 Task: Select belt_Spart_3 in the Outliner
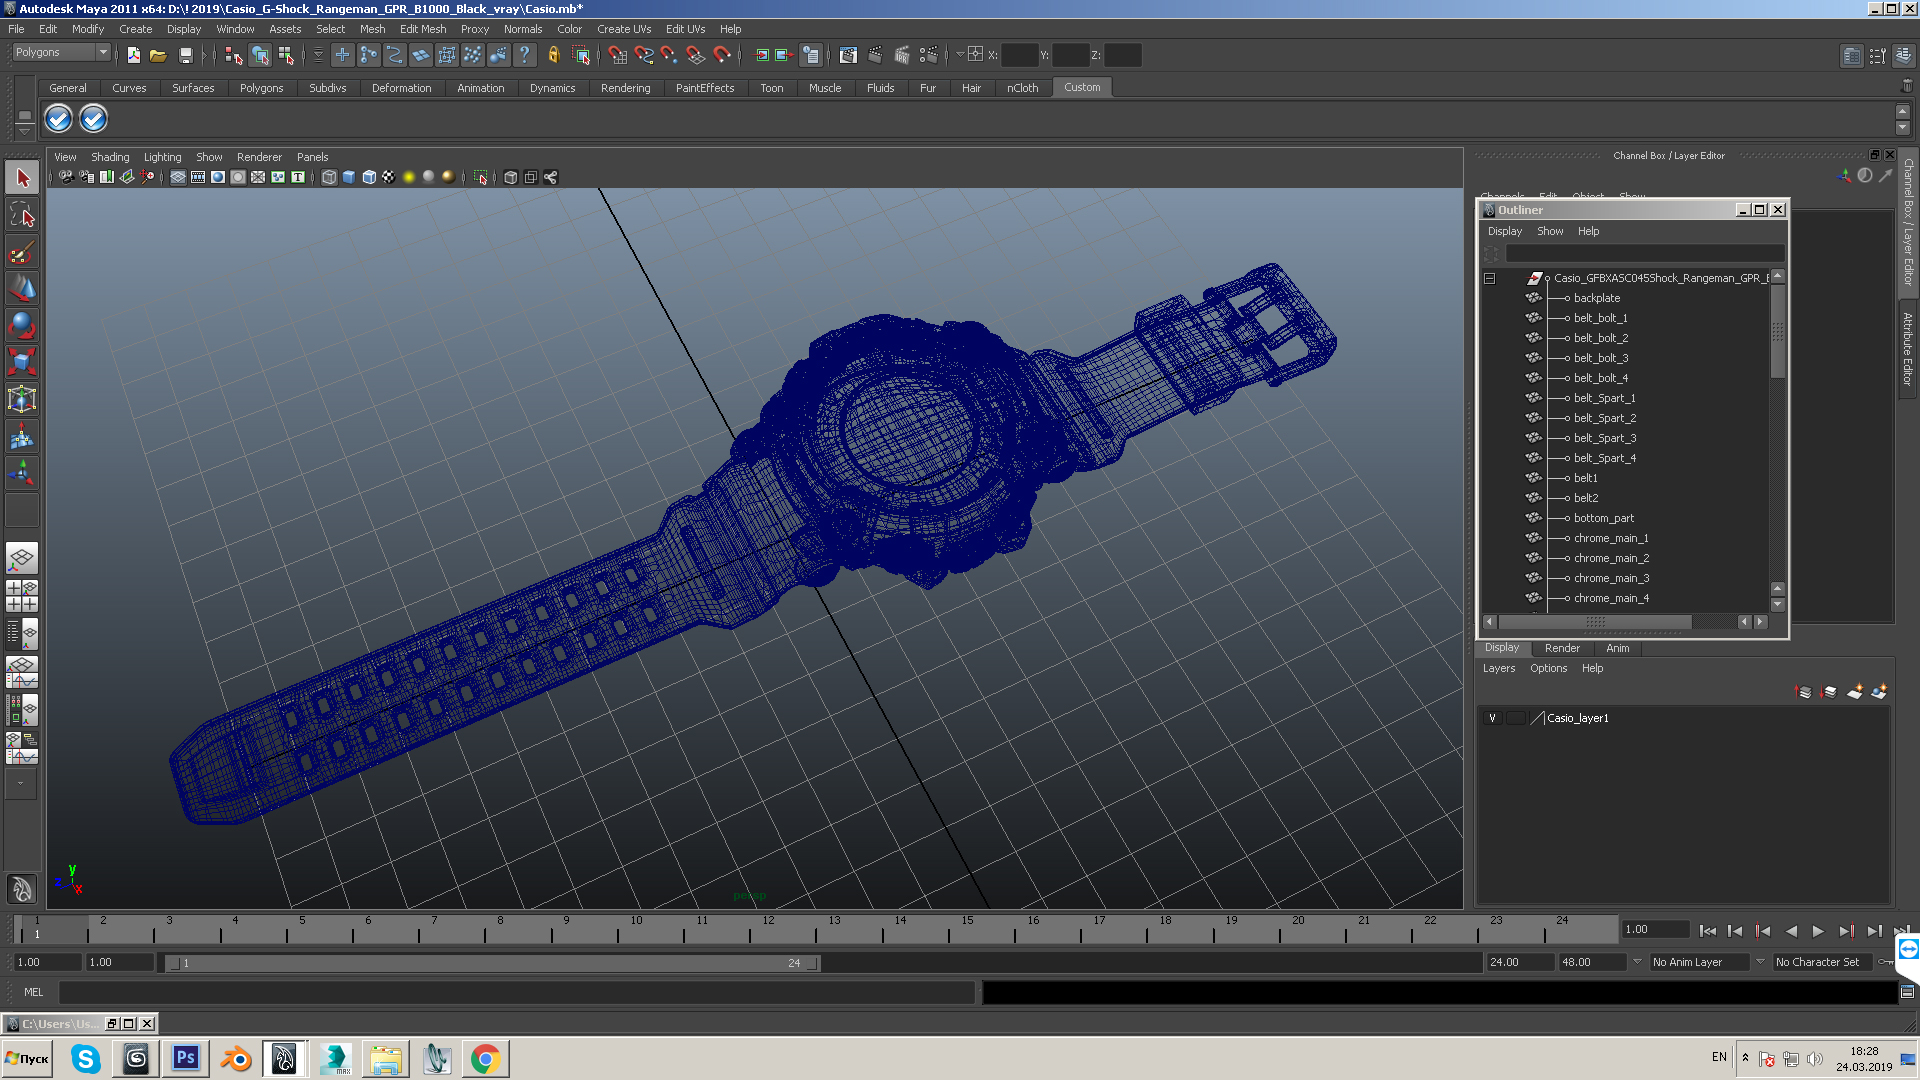point(1605,438)
